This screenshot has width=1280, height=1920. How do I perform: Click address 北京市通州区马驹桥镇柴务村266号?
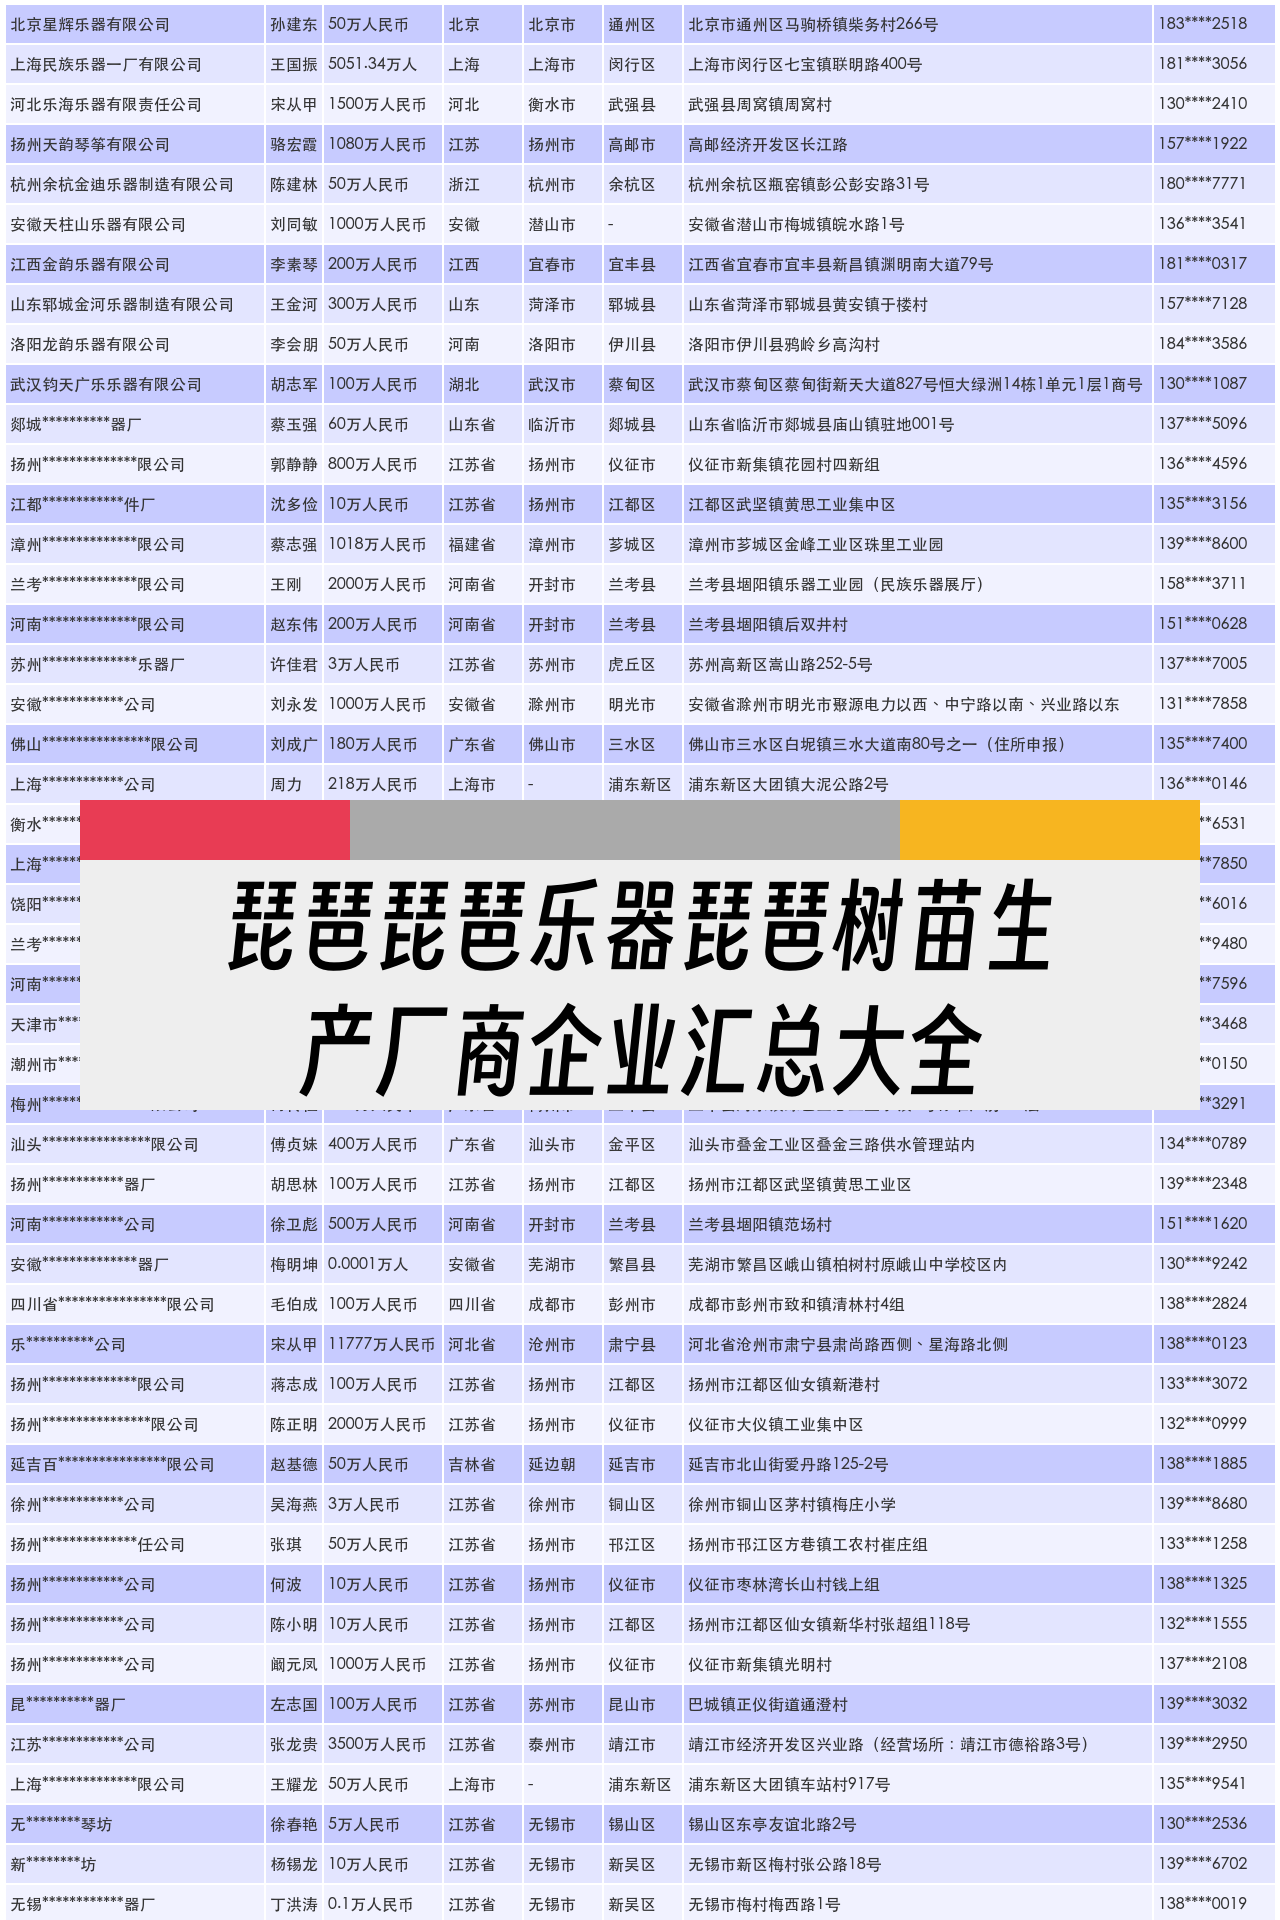813,24
